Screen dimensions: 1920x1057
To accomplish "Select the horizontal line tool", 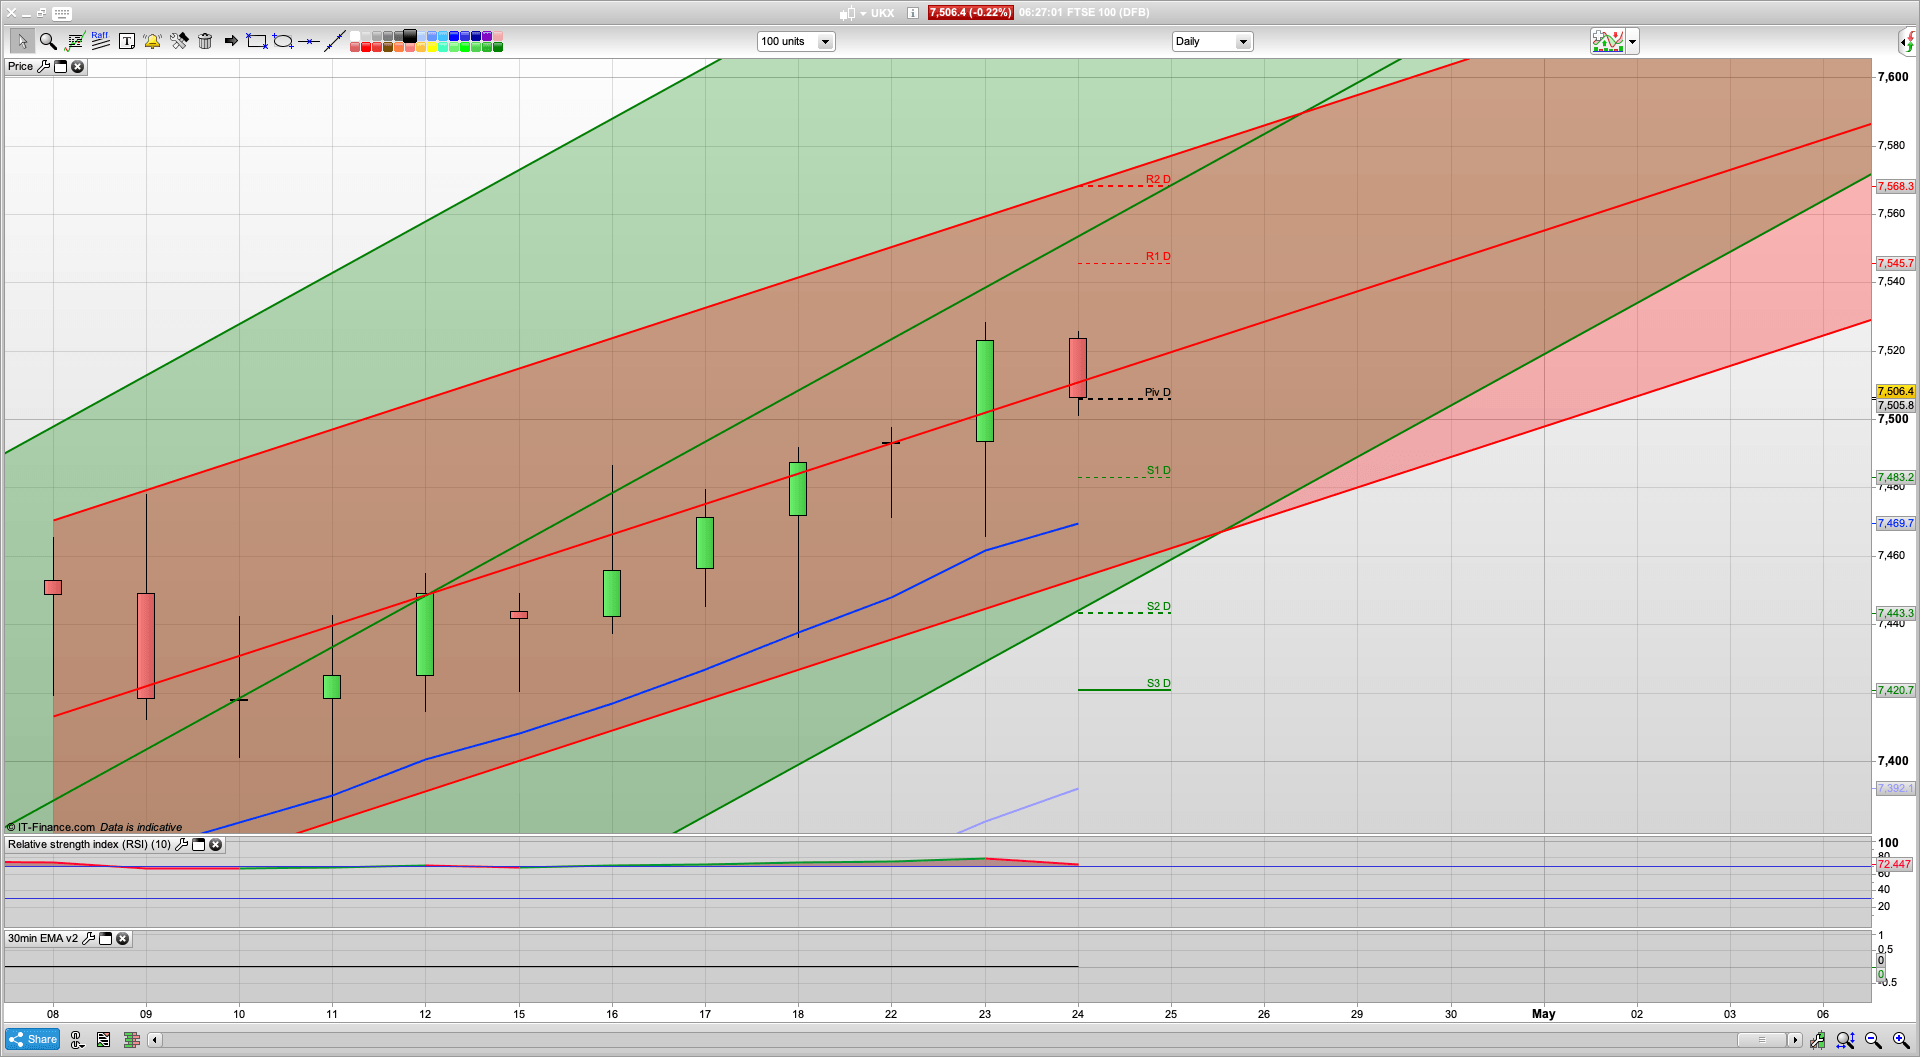I will [309, 41].
